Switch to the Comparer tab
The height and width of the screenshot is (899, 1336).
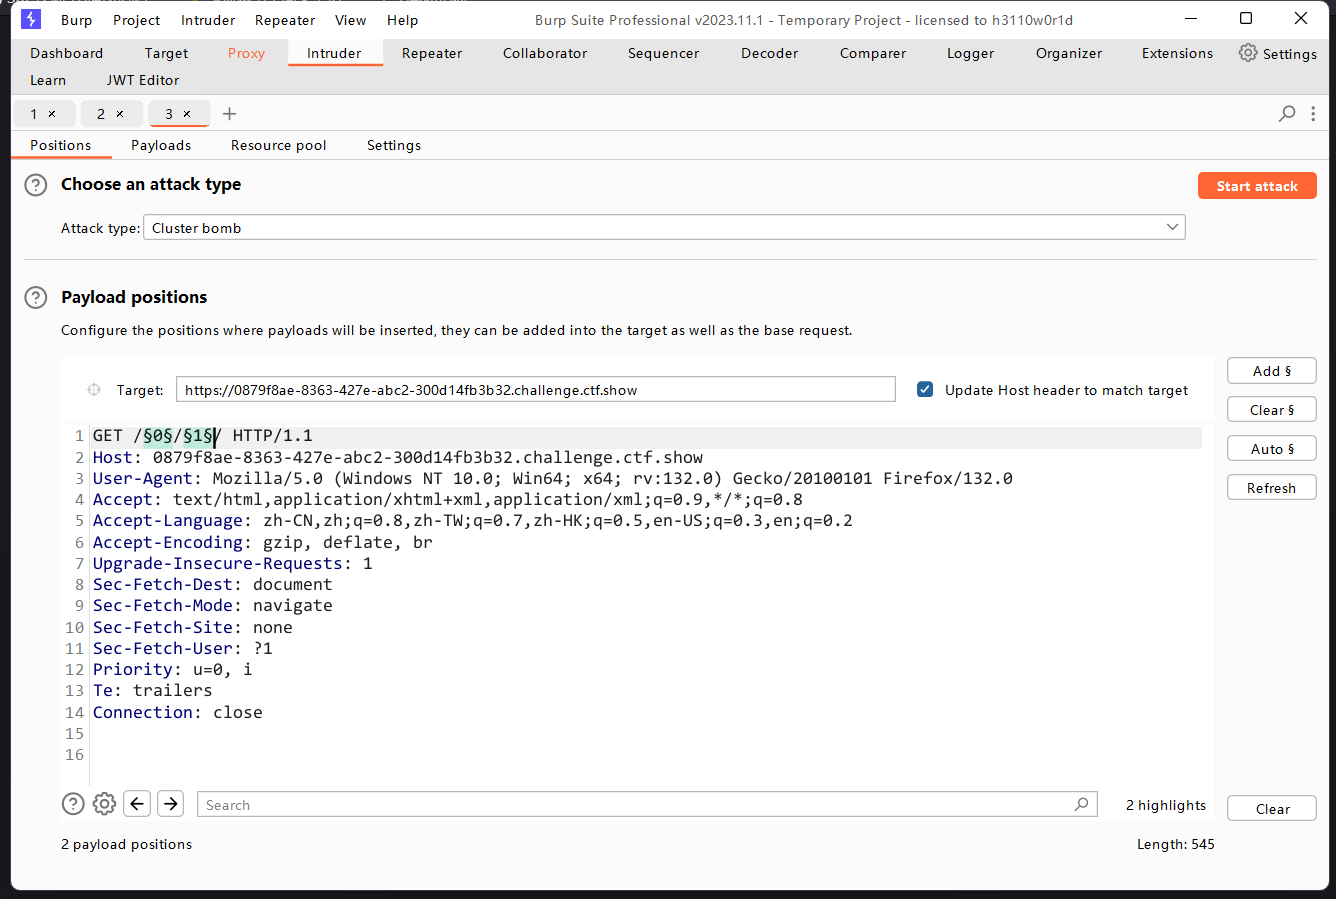pos(873,53)
